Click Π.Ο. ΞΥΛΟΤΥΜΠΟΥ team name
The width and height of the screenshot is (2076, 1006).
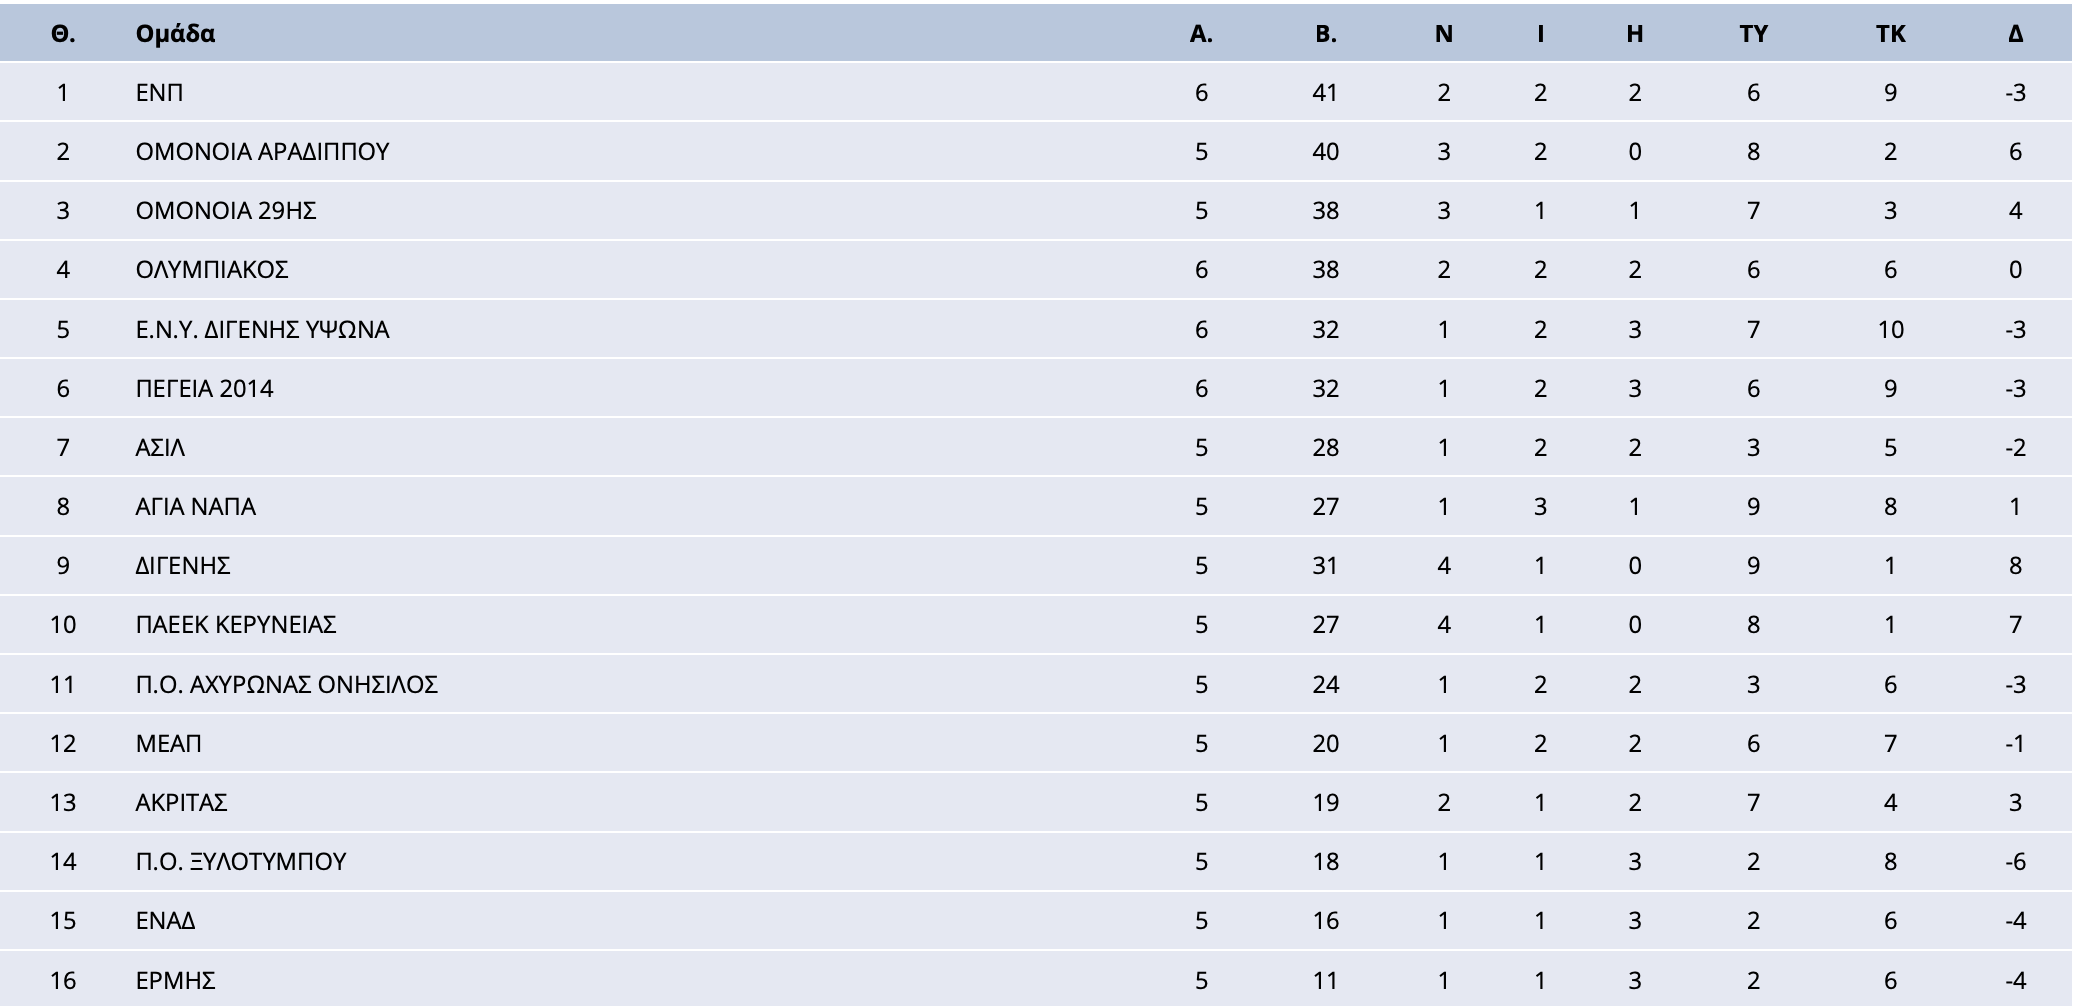[x=240, y=861]
